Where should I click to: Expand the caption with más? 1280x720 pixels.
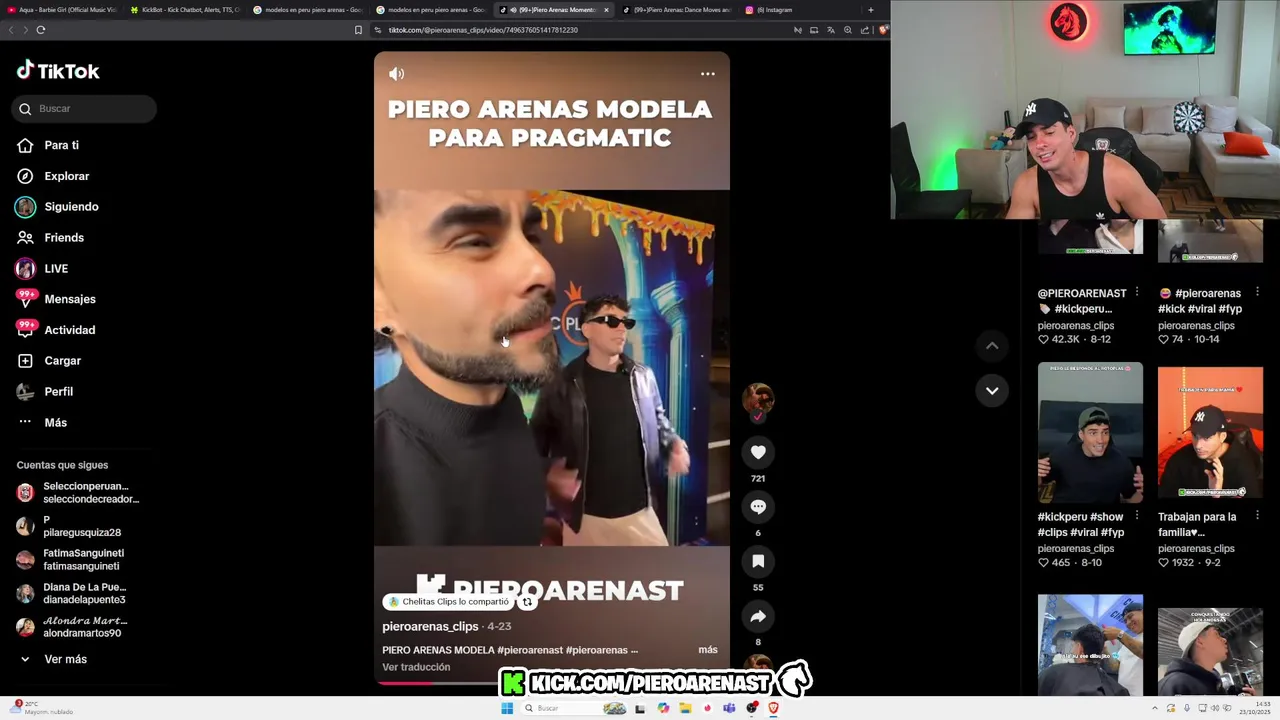[x=708, y=650]
